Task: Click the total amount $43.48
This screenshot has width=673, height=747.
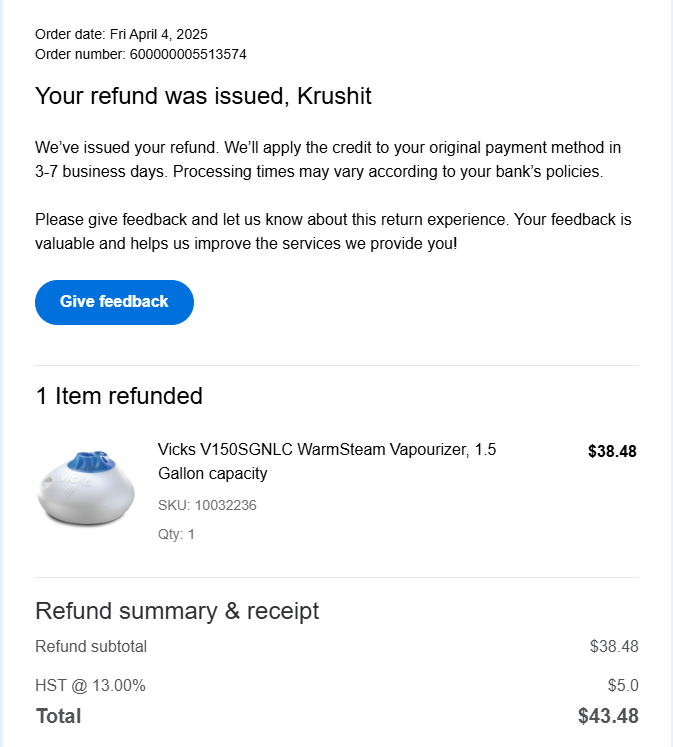Action: (x=608, y=716)
